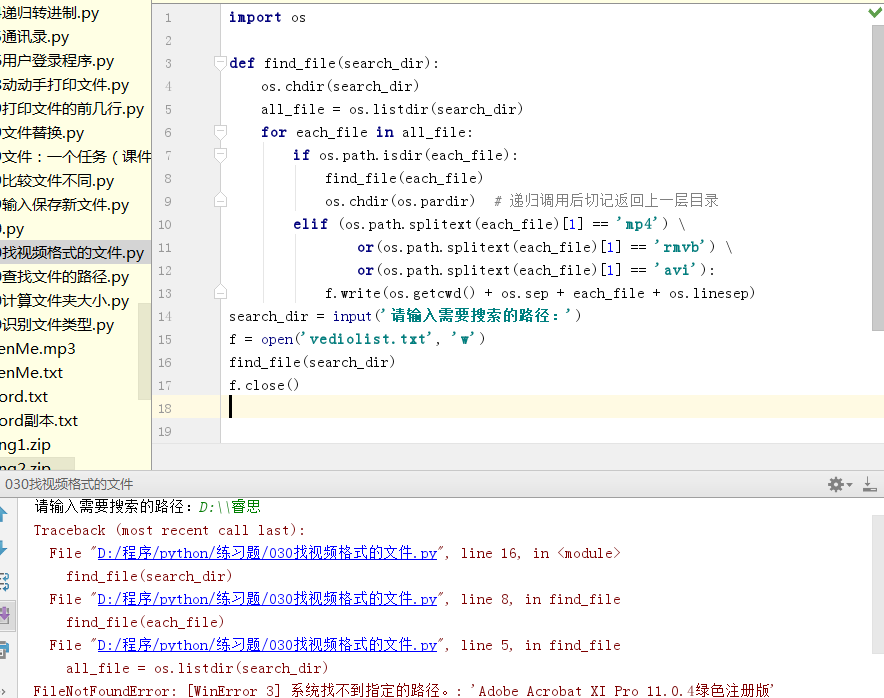884x698 pixels.
Task: Open 输入保存新文件.py in project tree
Action: (x=64, y=205)
